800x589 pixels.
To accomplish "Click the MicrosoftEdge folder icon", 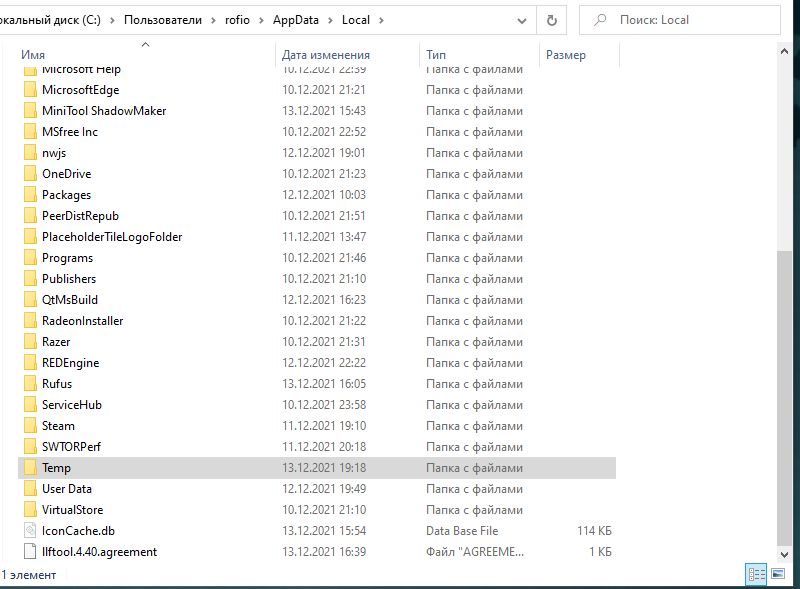I will (30, 90).
